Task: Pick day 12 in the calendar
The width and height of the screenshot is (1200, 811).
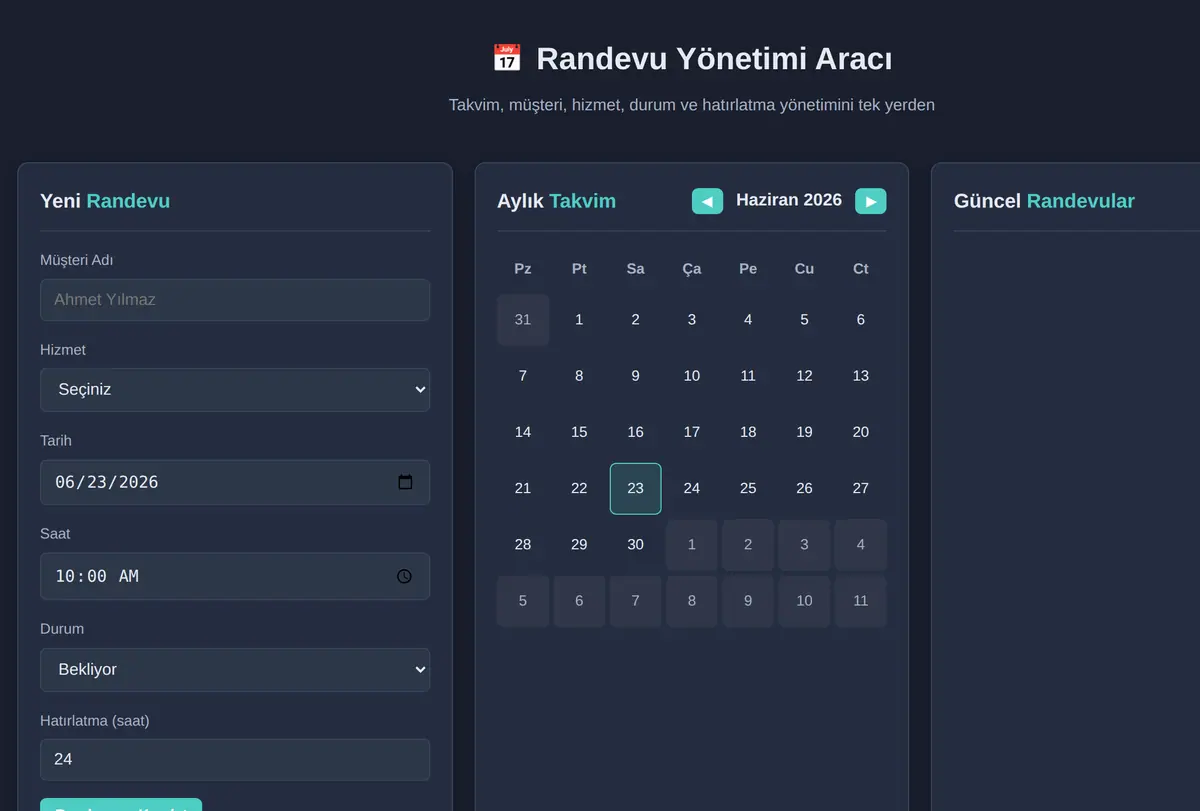Action: [804, 376]
